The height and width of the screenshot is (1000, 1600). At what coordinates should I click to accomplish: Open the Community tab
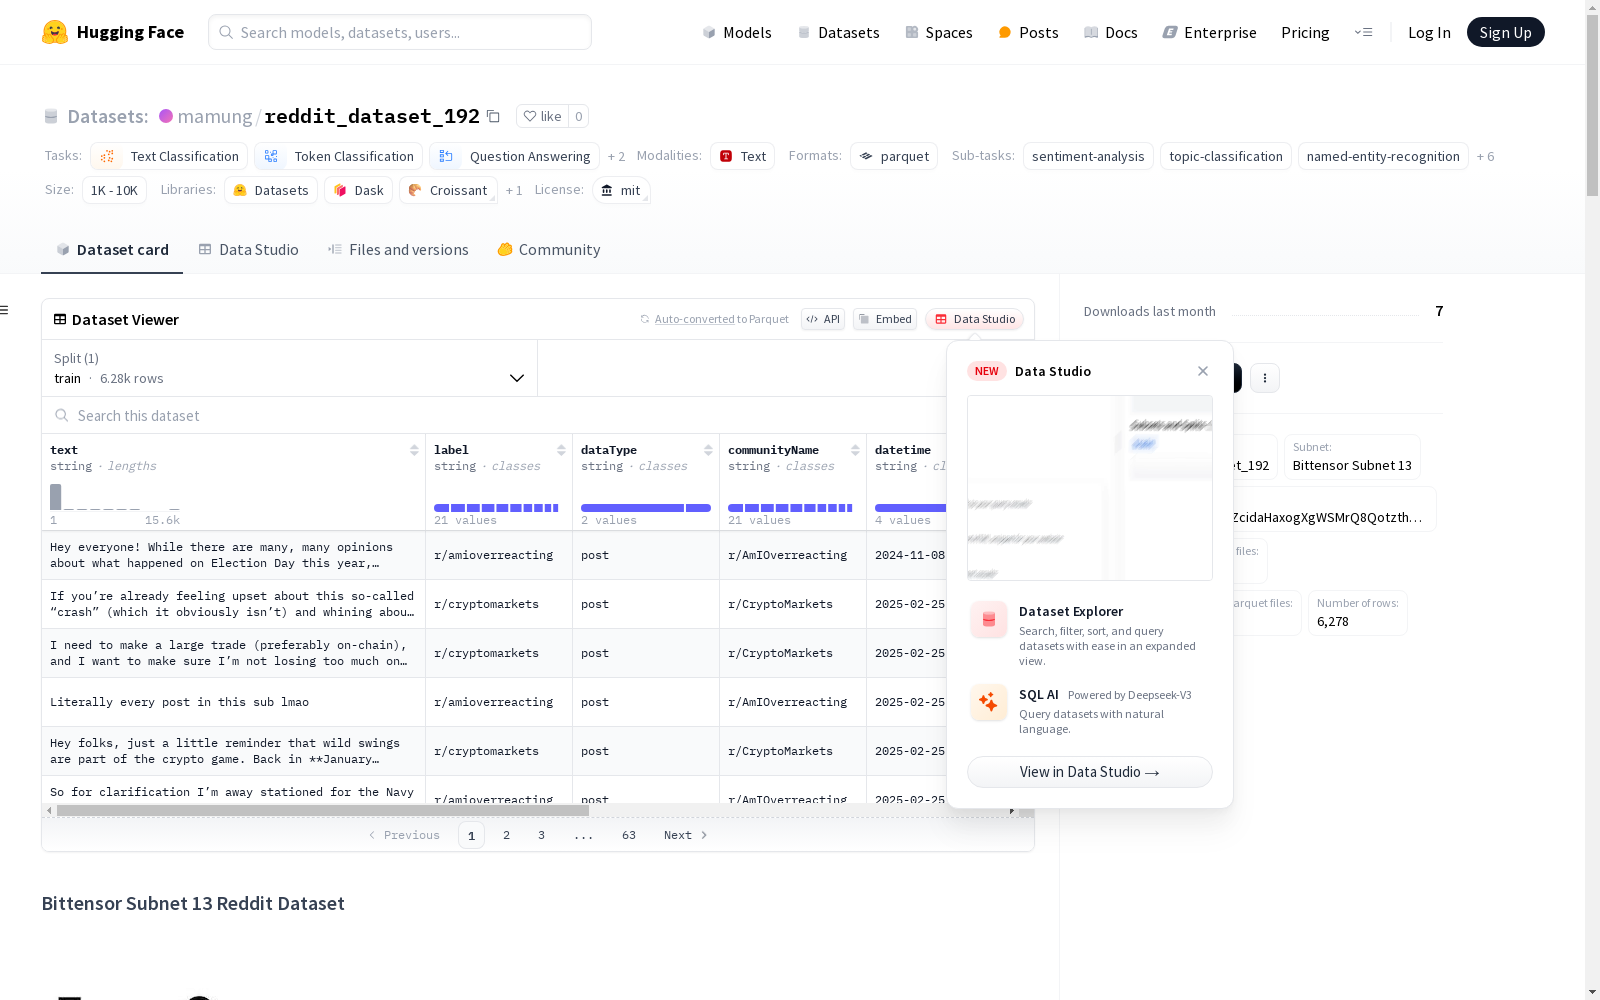pyautogui.click(x=549, y=250)
